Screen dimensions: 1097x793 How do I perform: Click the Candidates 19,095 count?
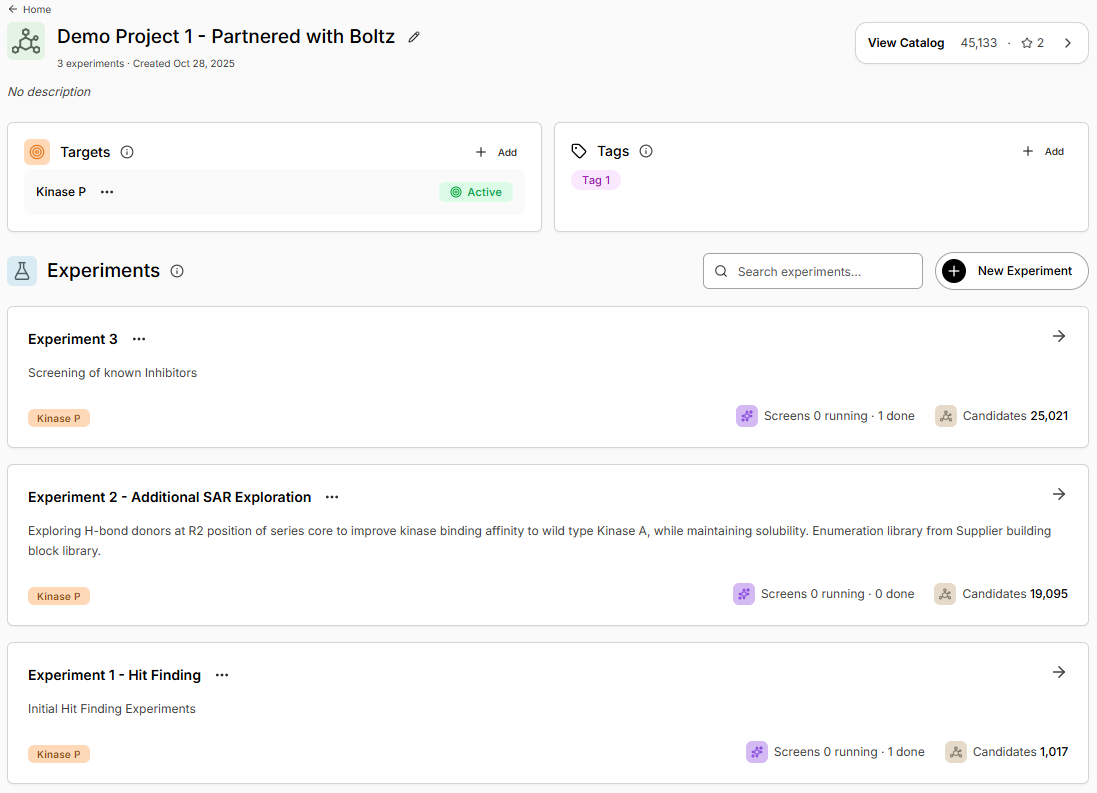1015,594
